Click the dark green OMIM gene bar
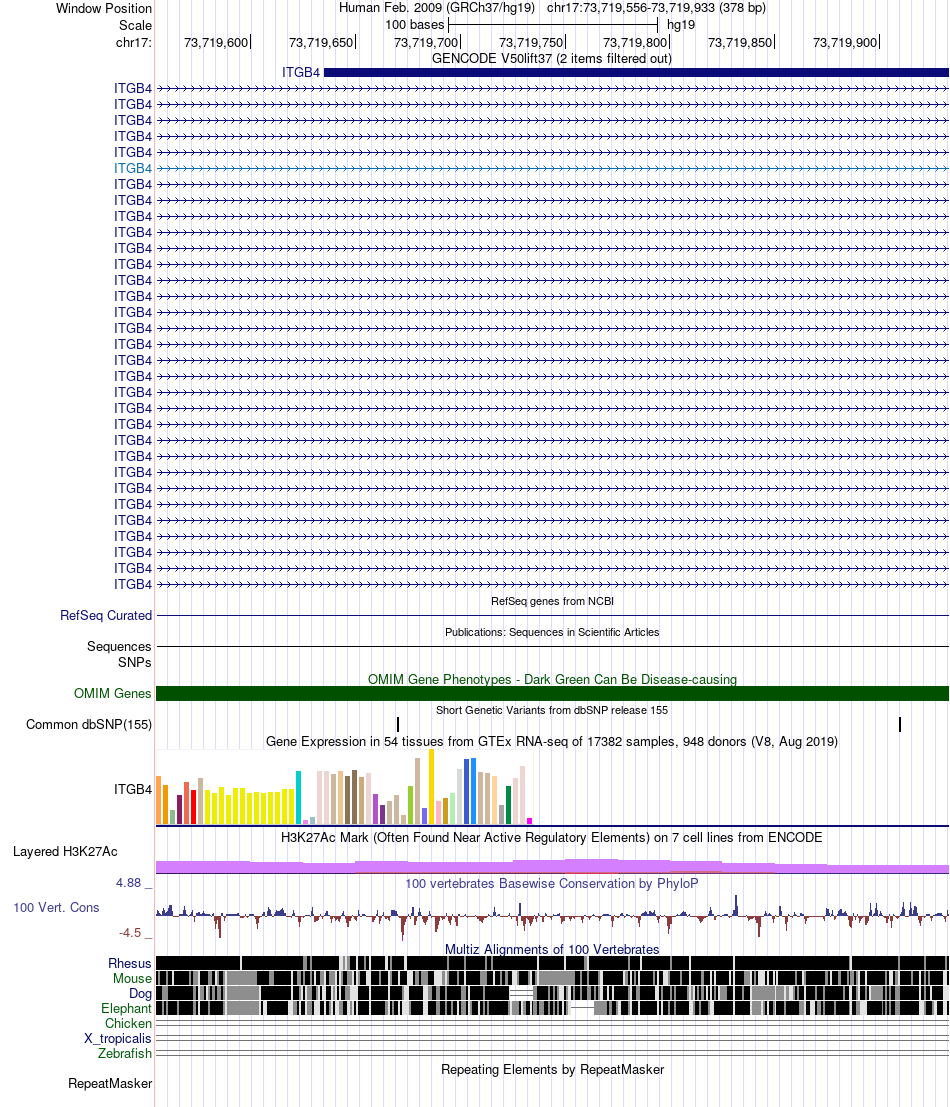Image resolution: width=950 pixels, height=1107 pixels. pos(552,693)
